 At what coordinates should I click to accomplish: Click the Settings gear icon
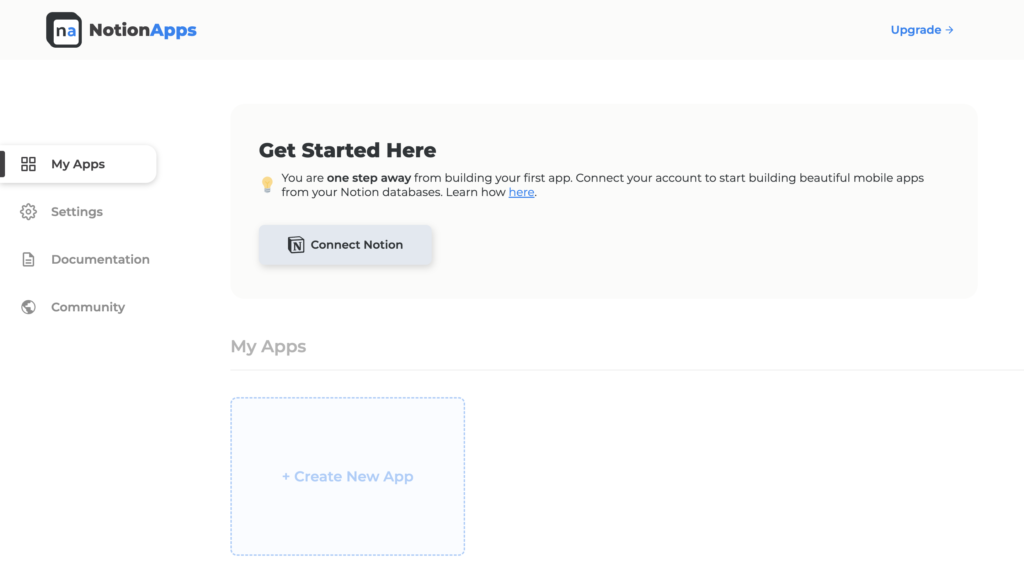(29, 212)
